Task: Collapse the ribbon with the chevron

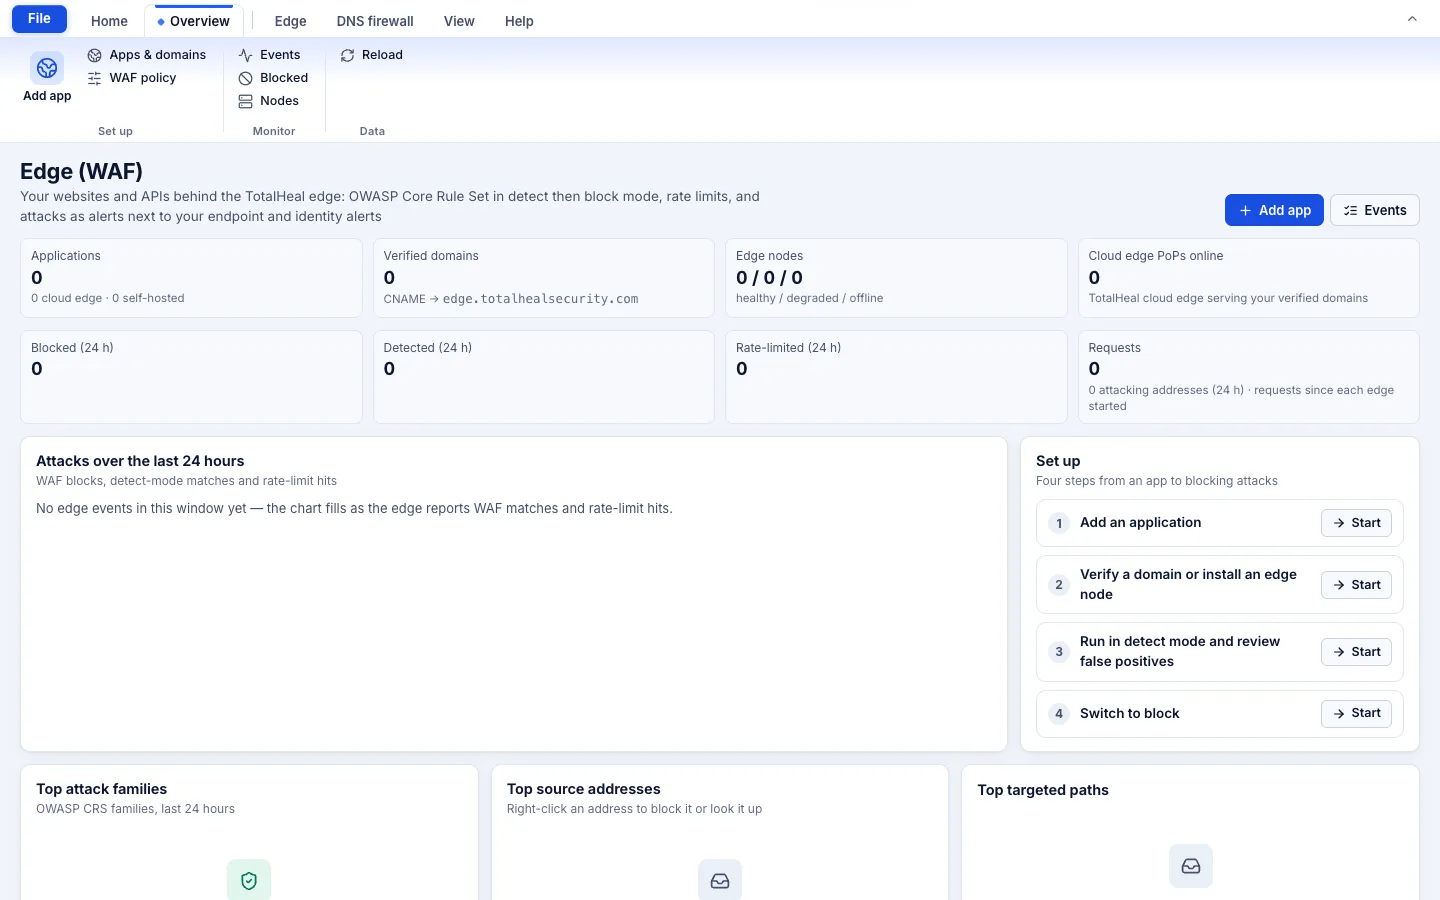Action: pyautogui.click(x=1412, y=19)
